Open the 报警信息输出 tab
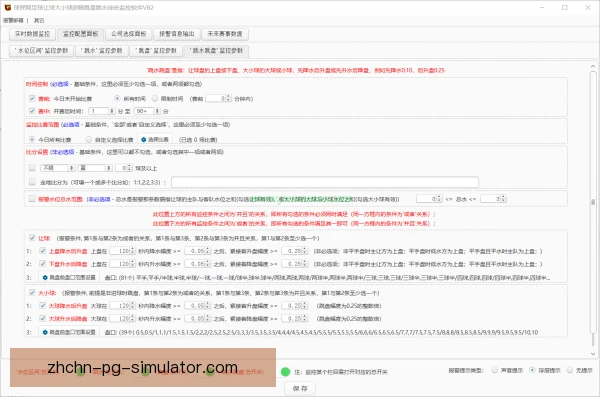600x397 pixels. (177, 34)
